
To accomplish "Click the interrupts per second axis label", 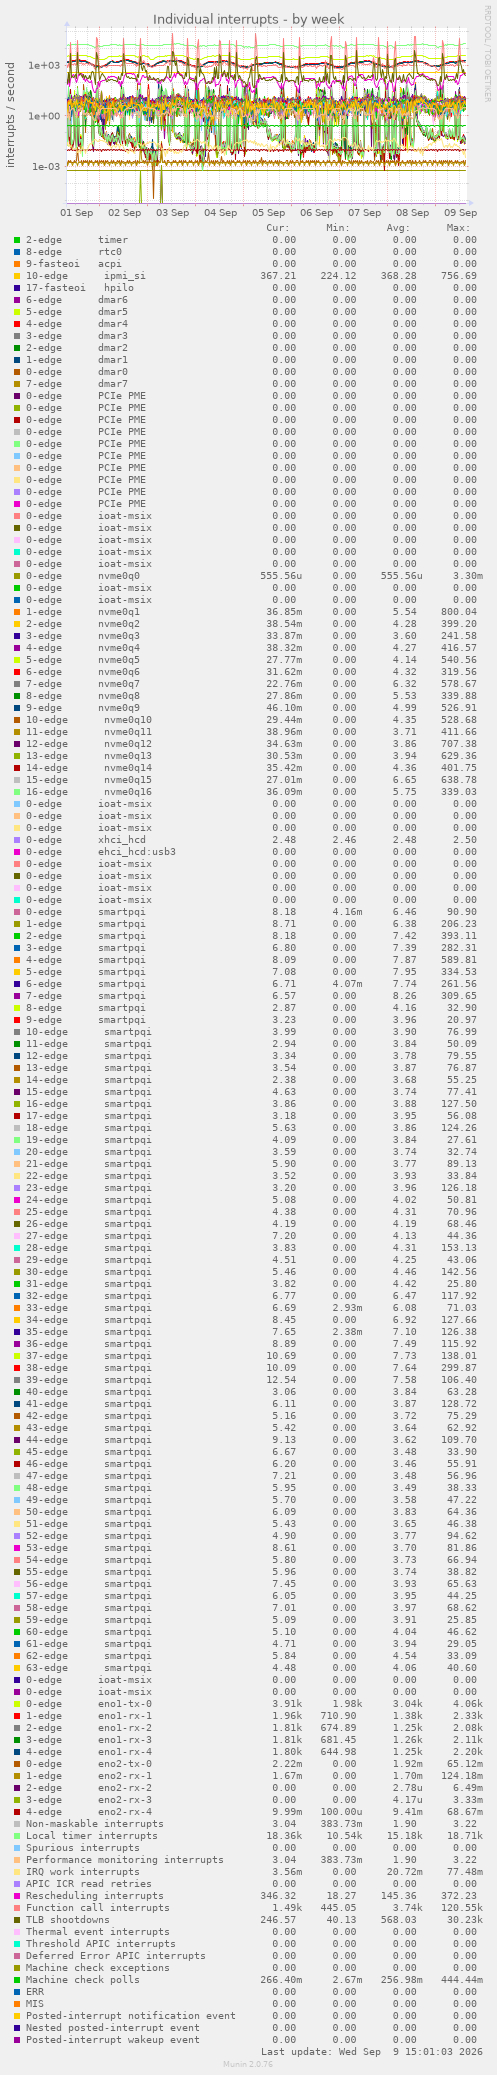I will point(11,114).
